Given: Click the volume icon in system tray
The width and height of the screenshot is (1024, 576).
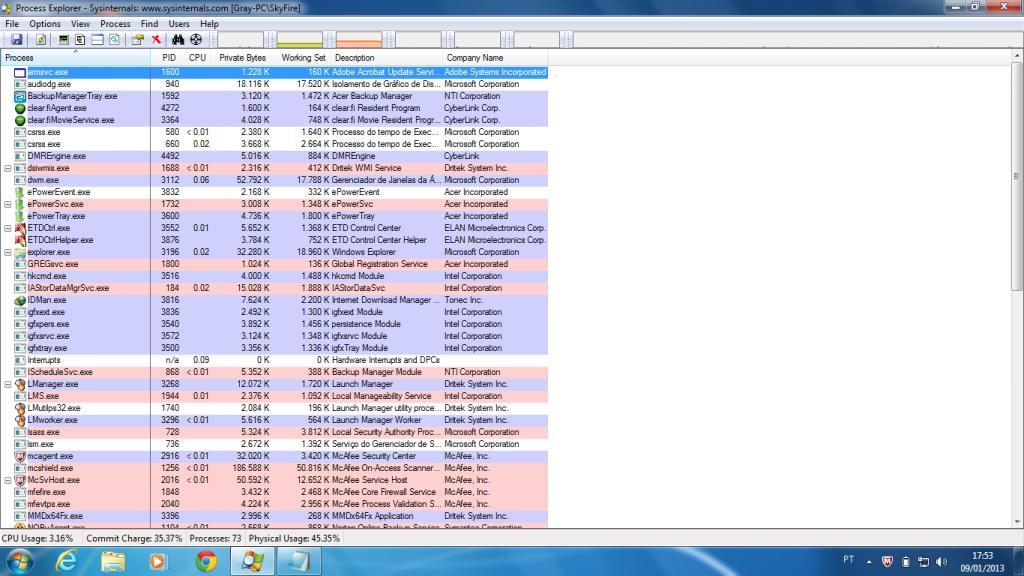Looking at the screenshot, I should click(941, 562).
